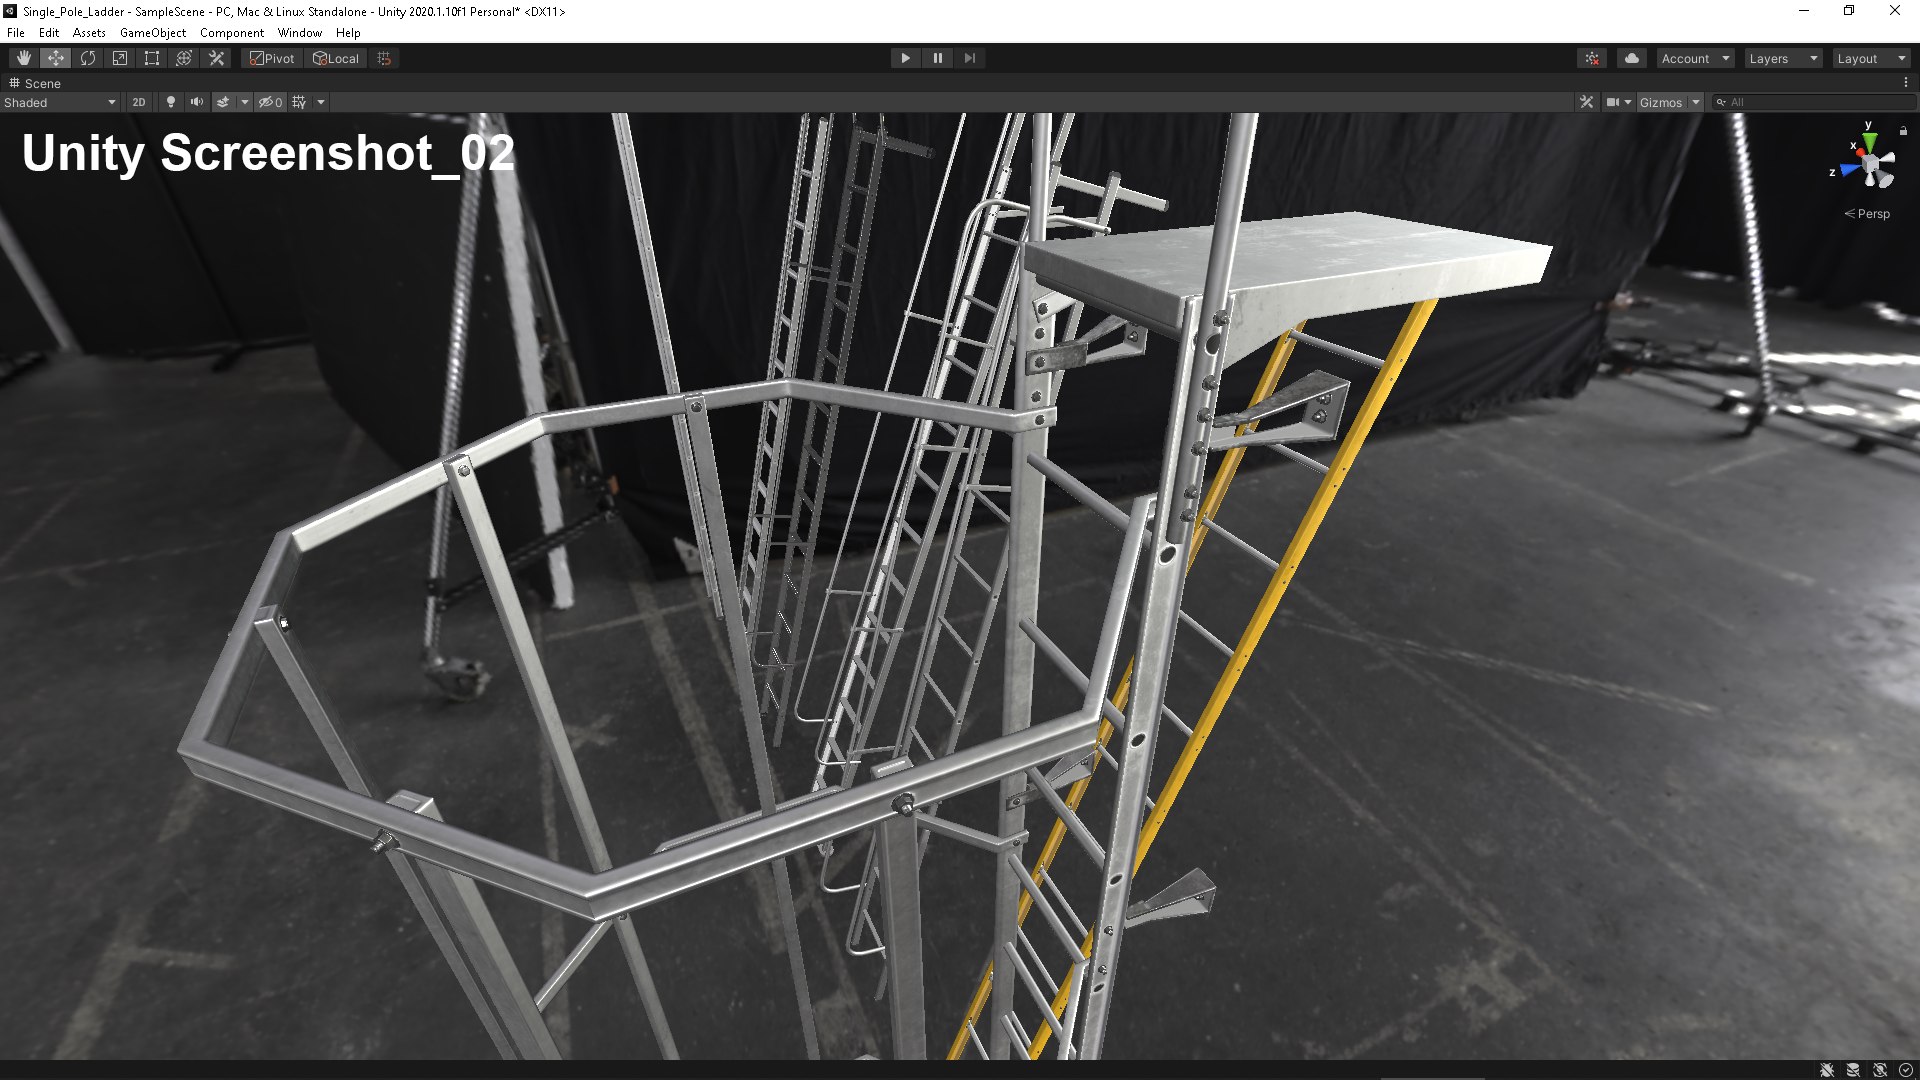1920x1080 pixels.
Task: Start Play mode
Action: [905, 58]
